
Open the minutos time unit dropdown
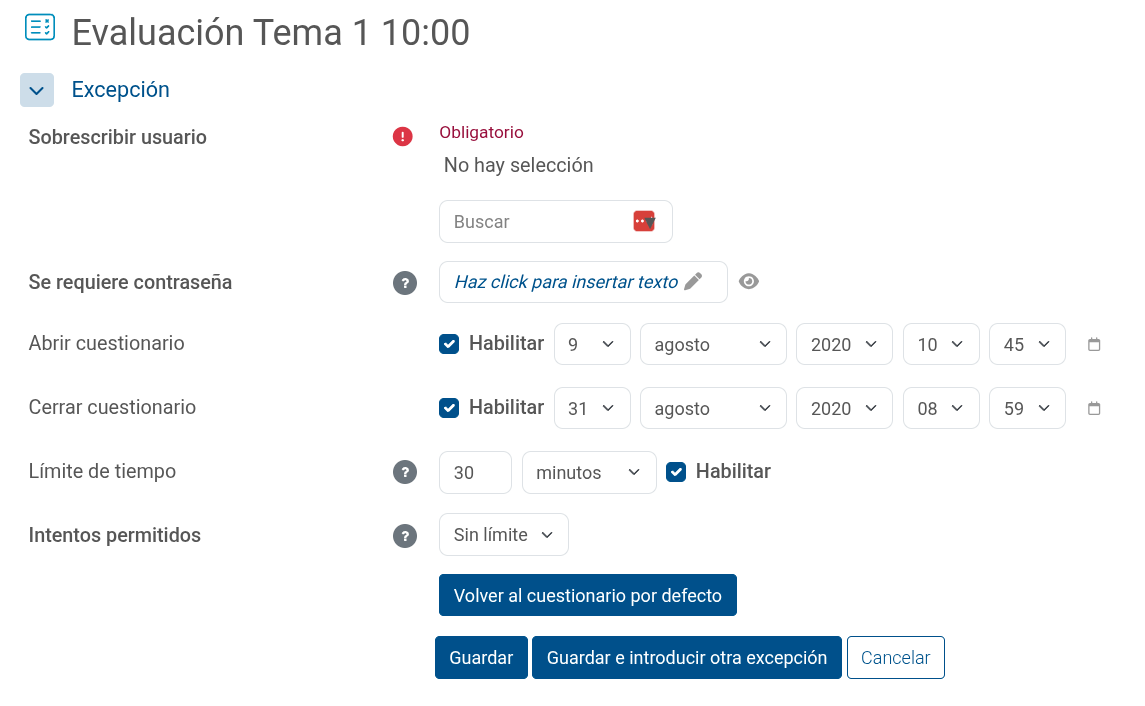click(589, 472)
